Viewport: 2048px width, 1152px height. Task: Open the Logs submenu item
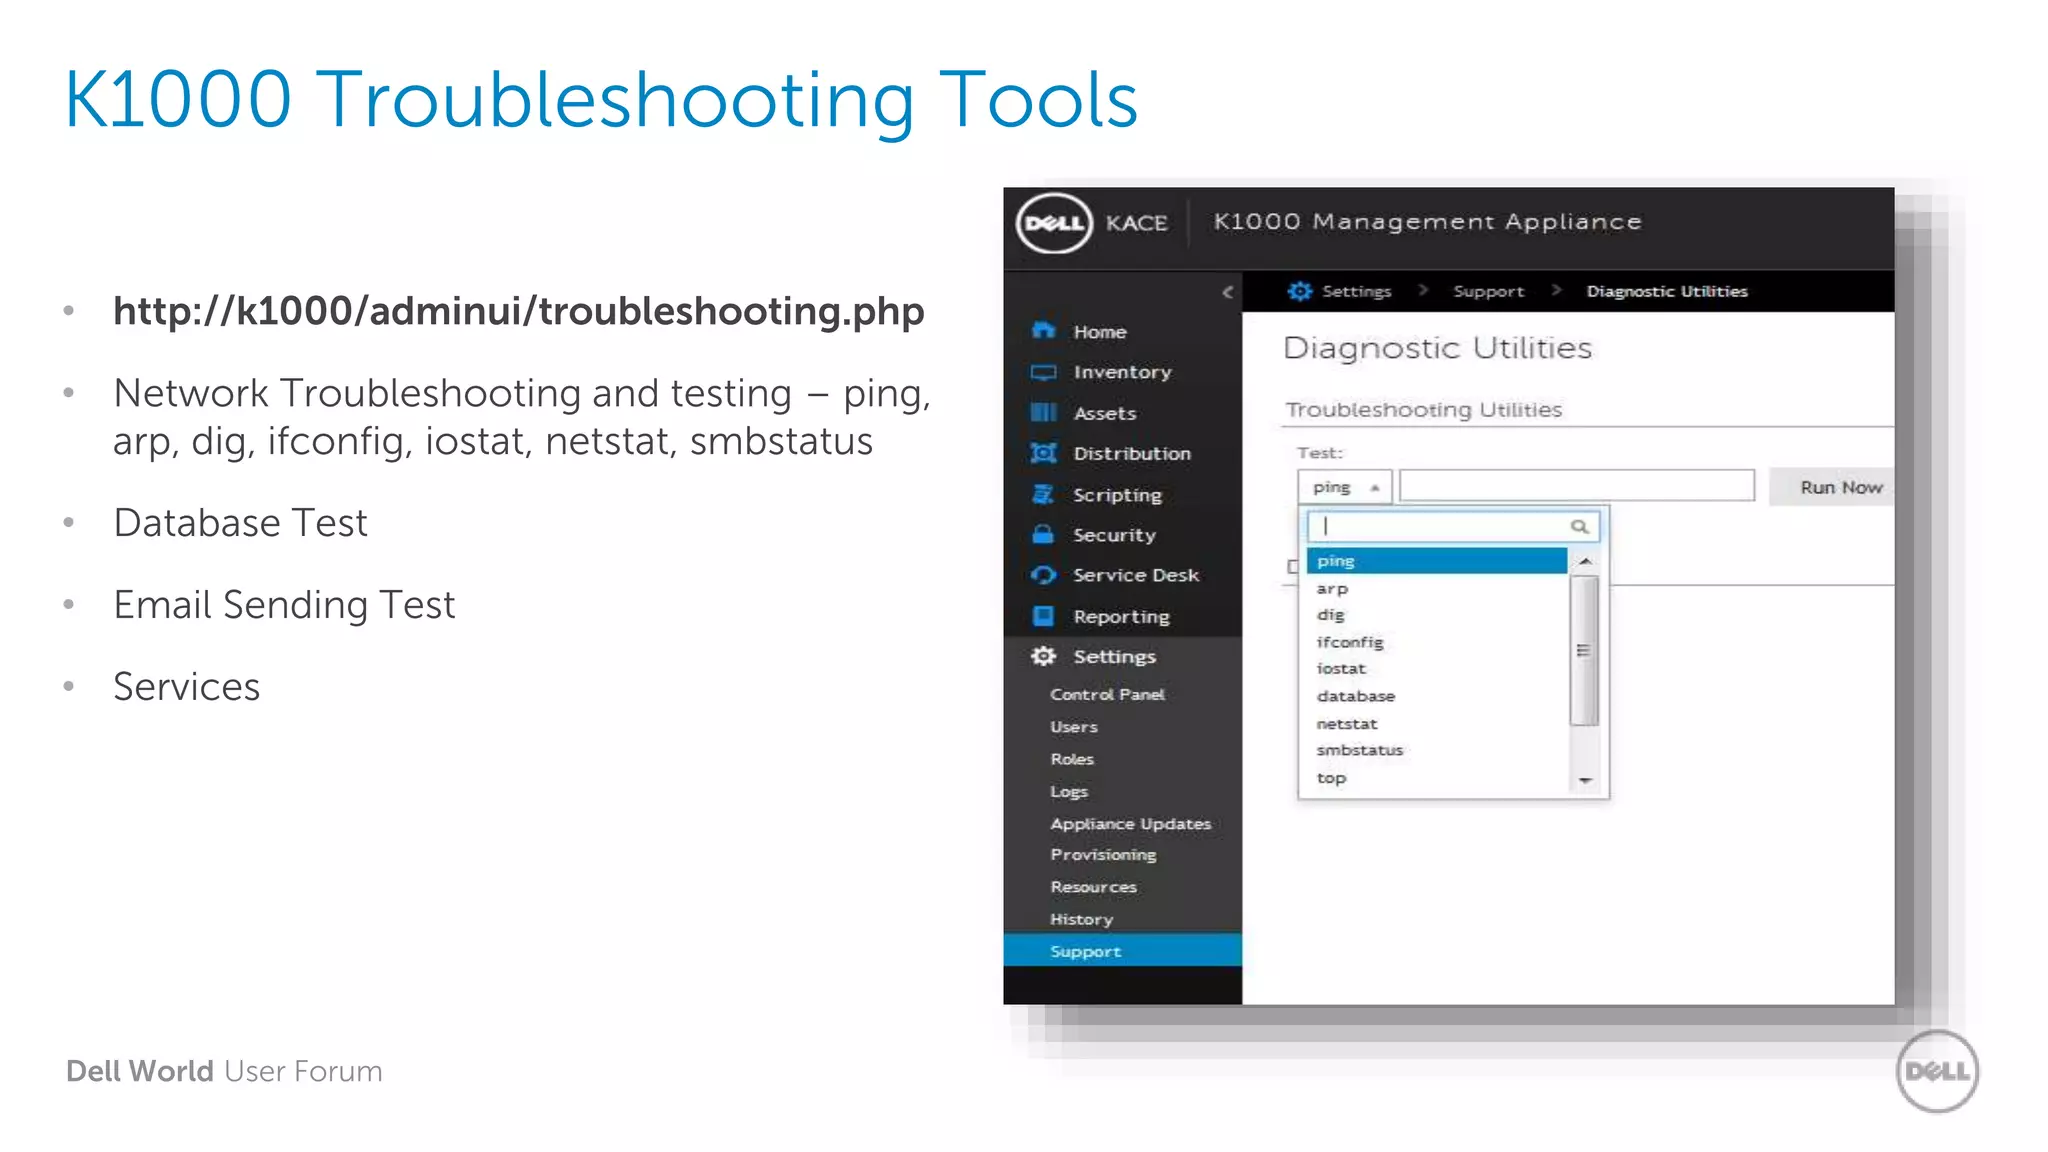(1069, 791)
